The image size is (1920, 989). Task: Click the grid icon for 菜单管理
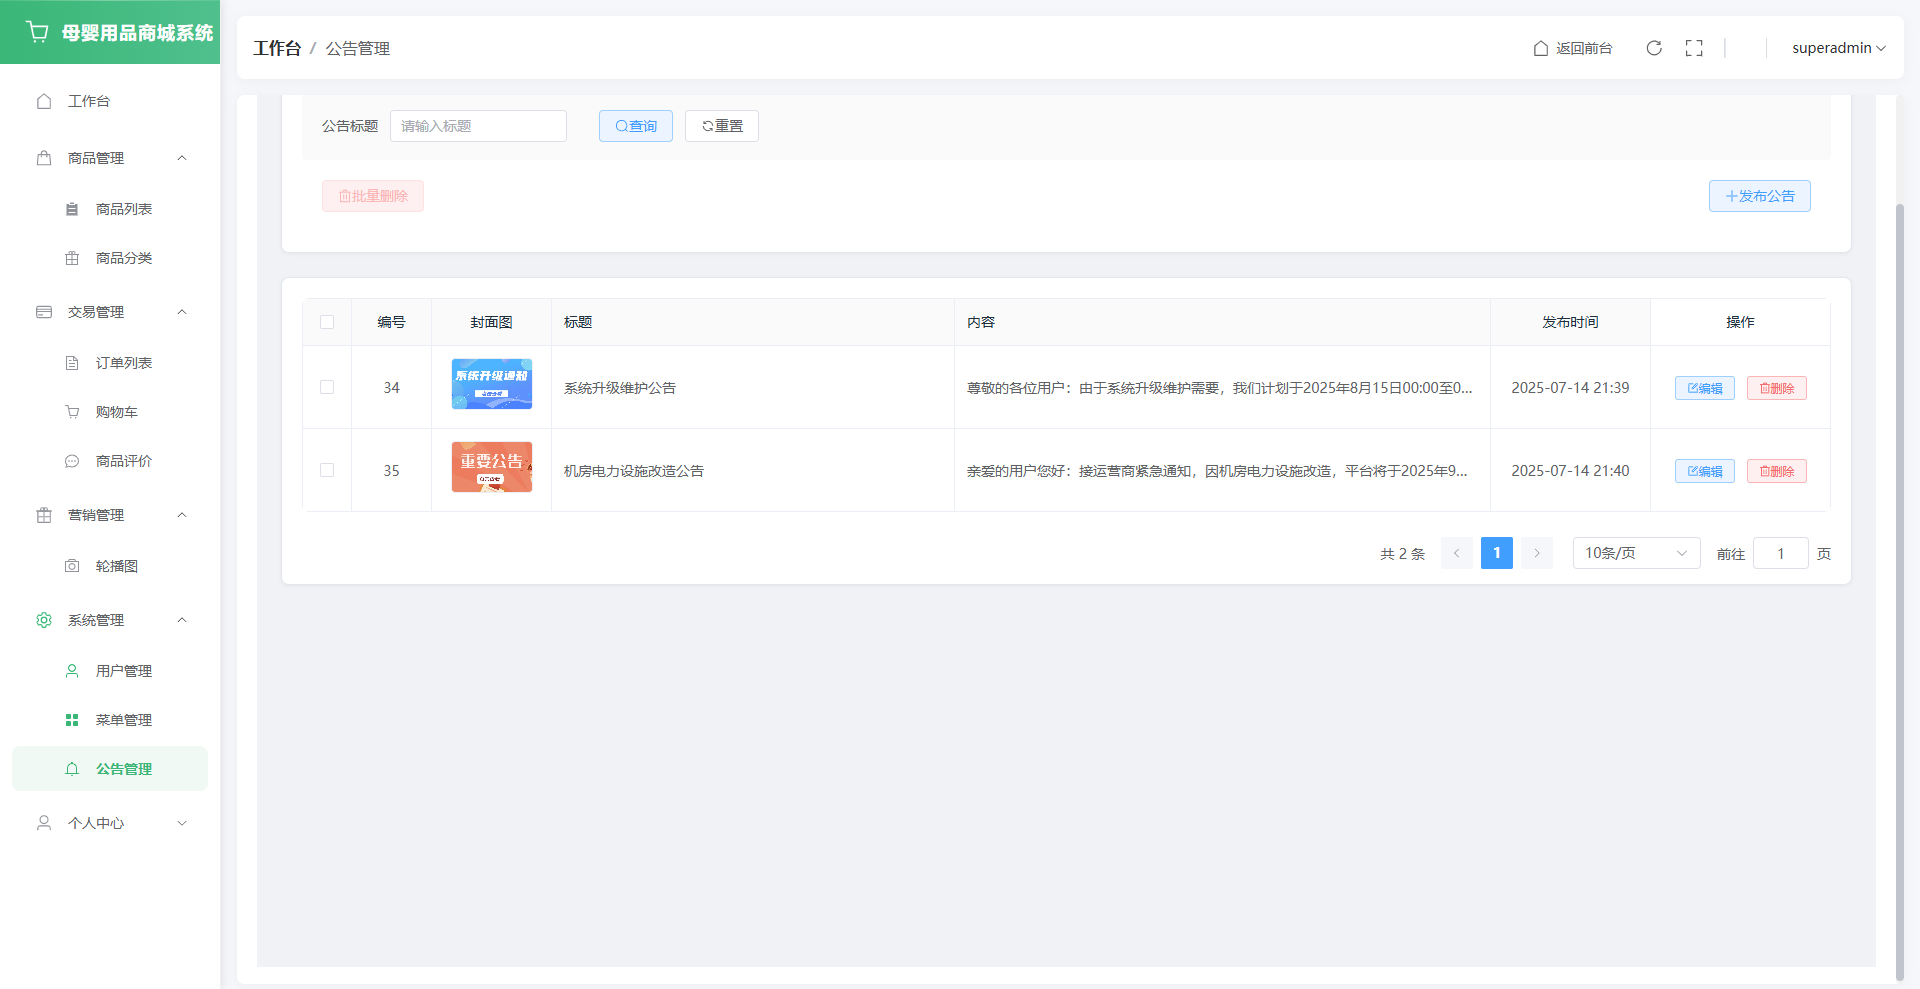[72, 720]
